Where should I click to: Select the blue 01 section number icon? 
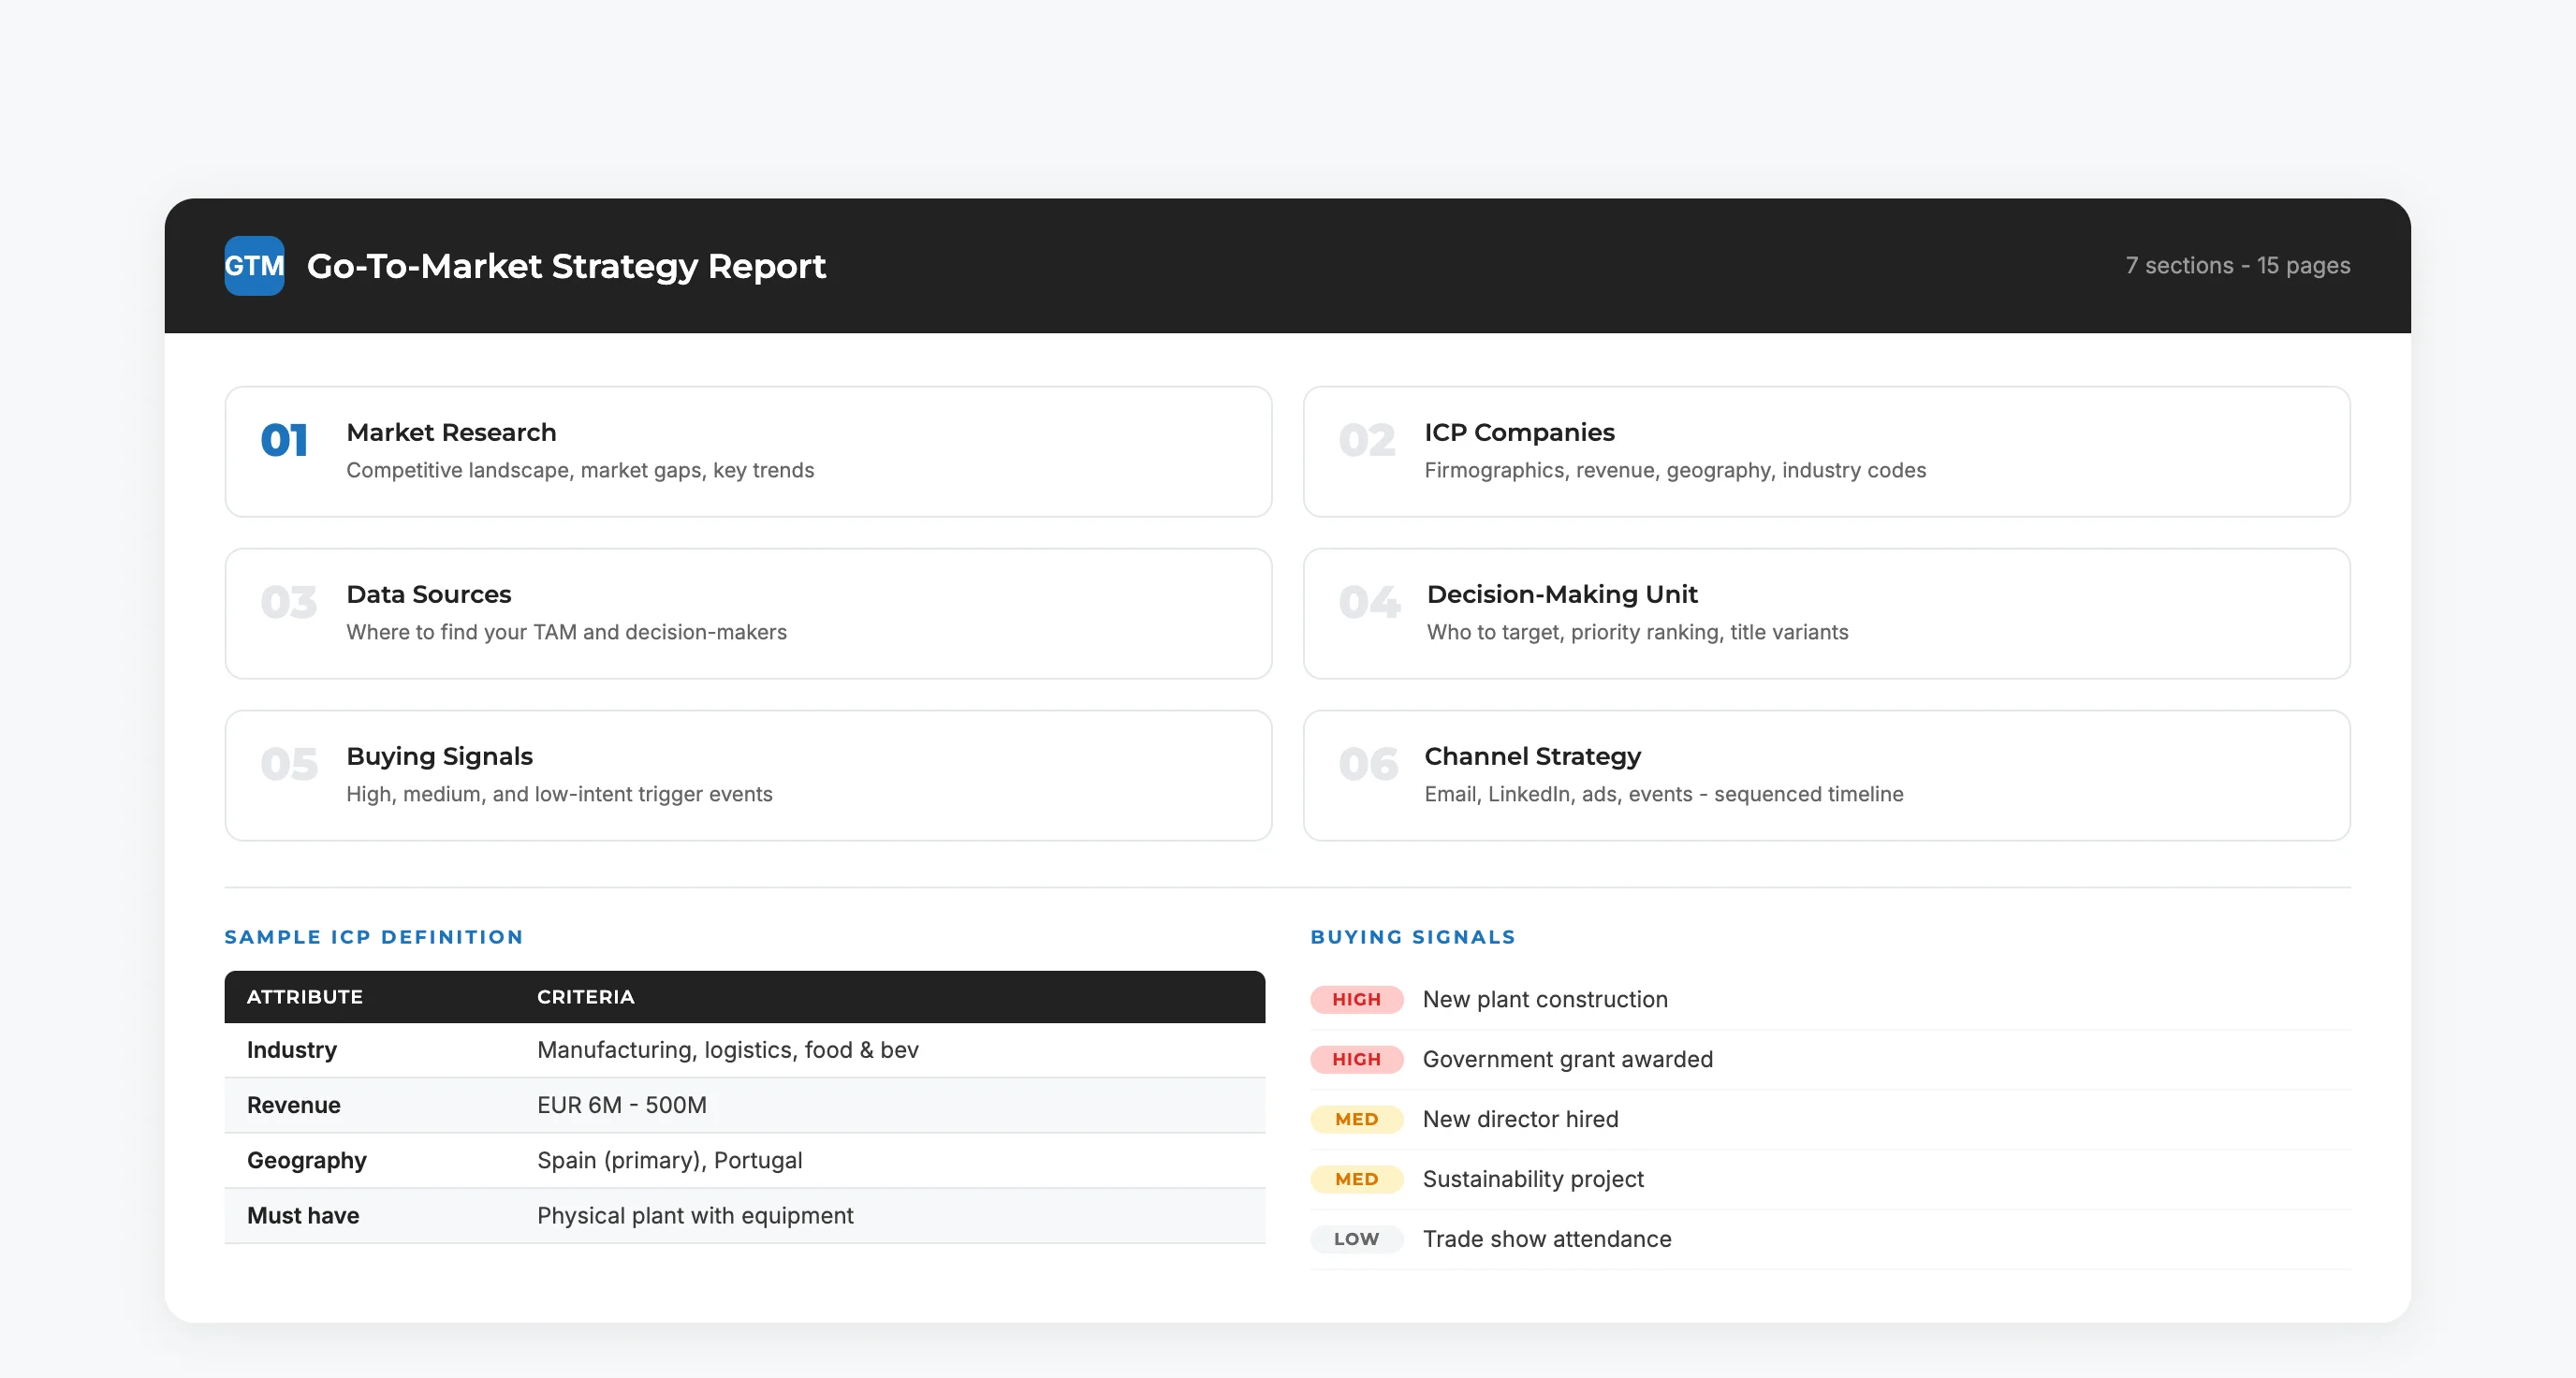(x=285, y=438)
